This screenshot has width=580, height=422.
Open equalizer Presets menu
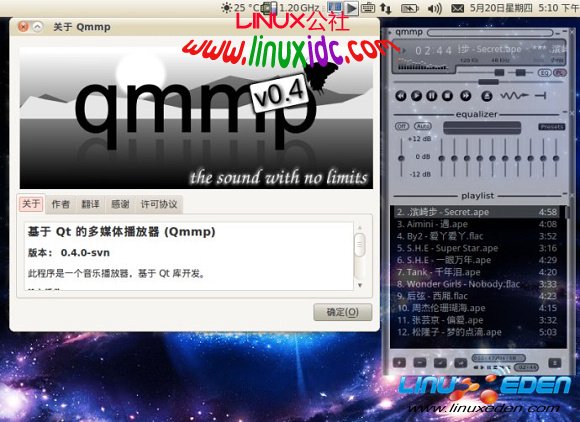click(x=551, y=127)
